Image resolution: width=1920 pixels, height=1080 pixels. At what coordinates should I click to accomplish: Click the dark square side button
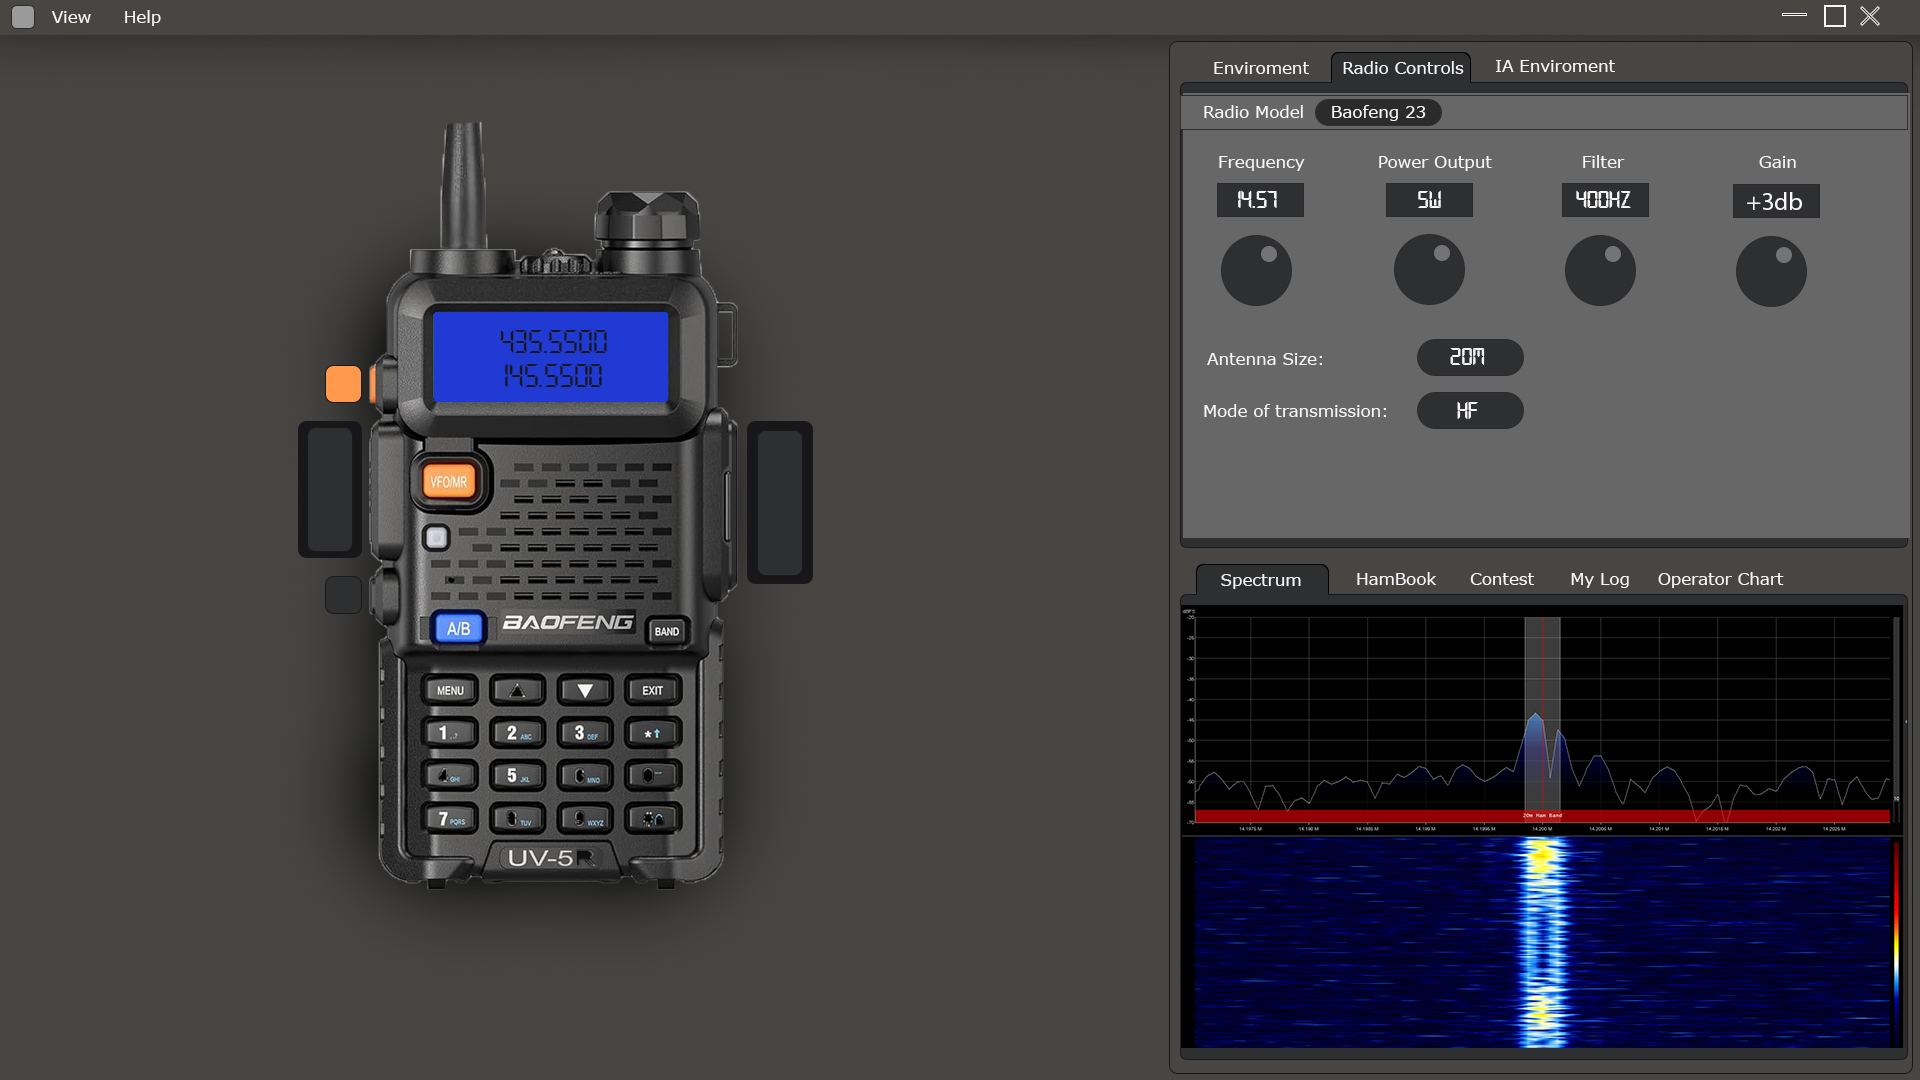pos(343,595)
